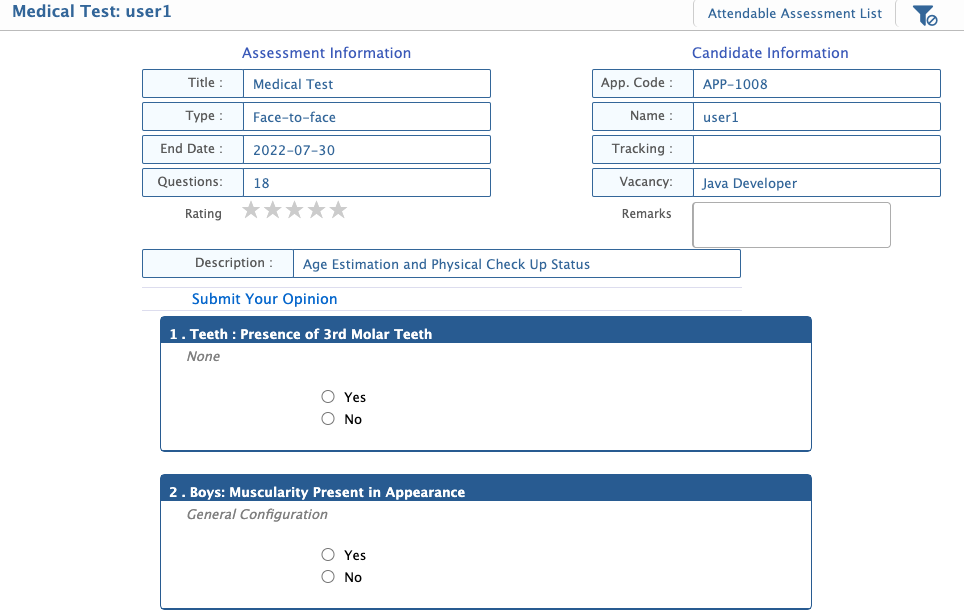Set rating to four stars
The width and height of the screenshot is (964, 613).
click(x=317, y=210)
